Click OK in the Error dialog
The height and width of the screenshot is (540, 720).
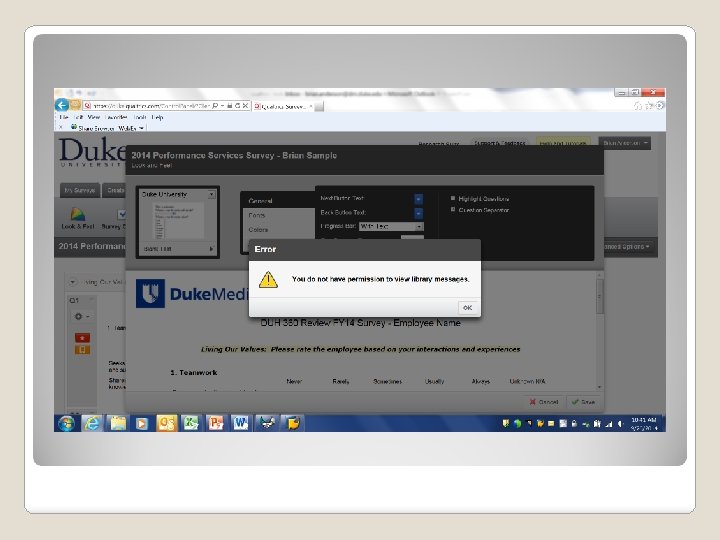point(467,308)
